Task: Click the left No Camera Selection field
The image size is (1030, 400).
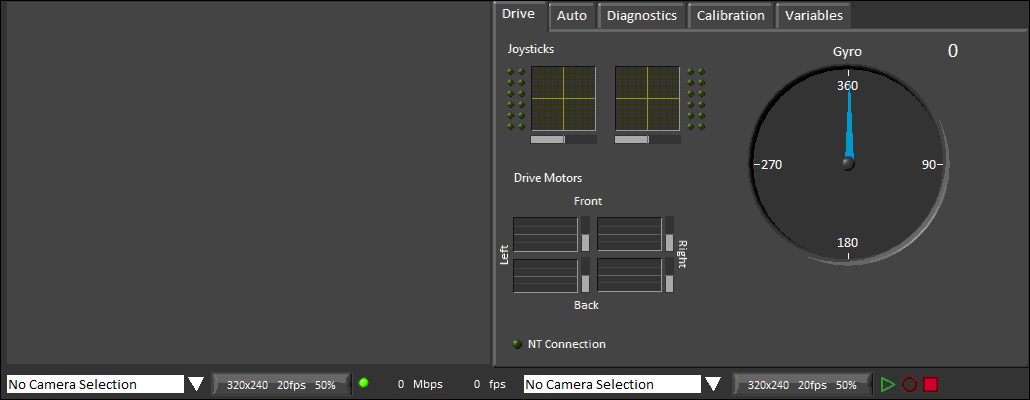Action: 95,384
